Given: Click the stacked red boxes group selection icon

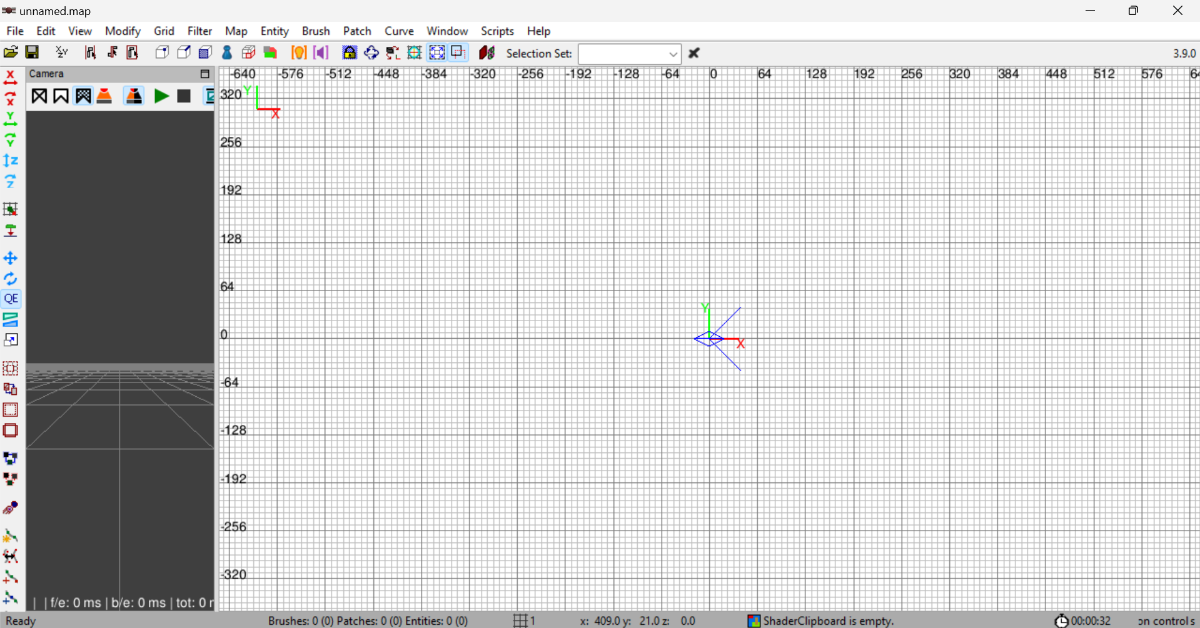Looking at the screenshot, I should 249,52.
